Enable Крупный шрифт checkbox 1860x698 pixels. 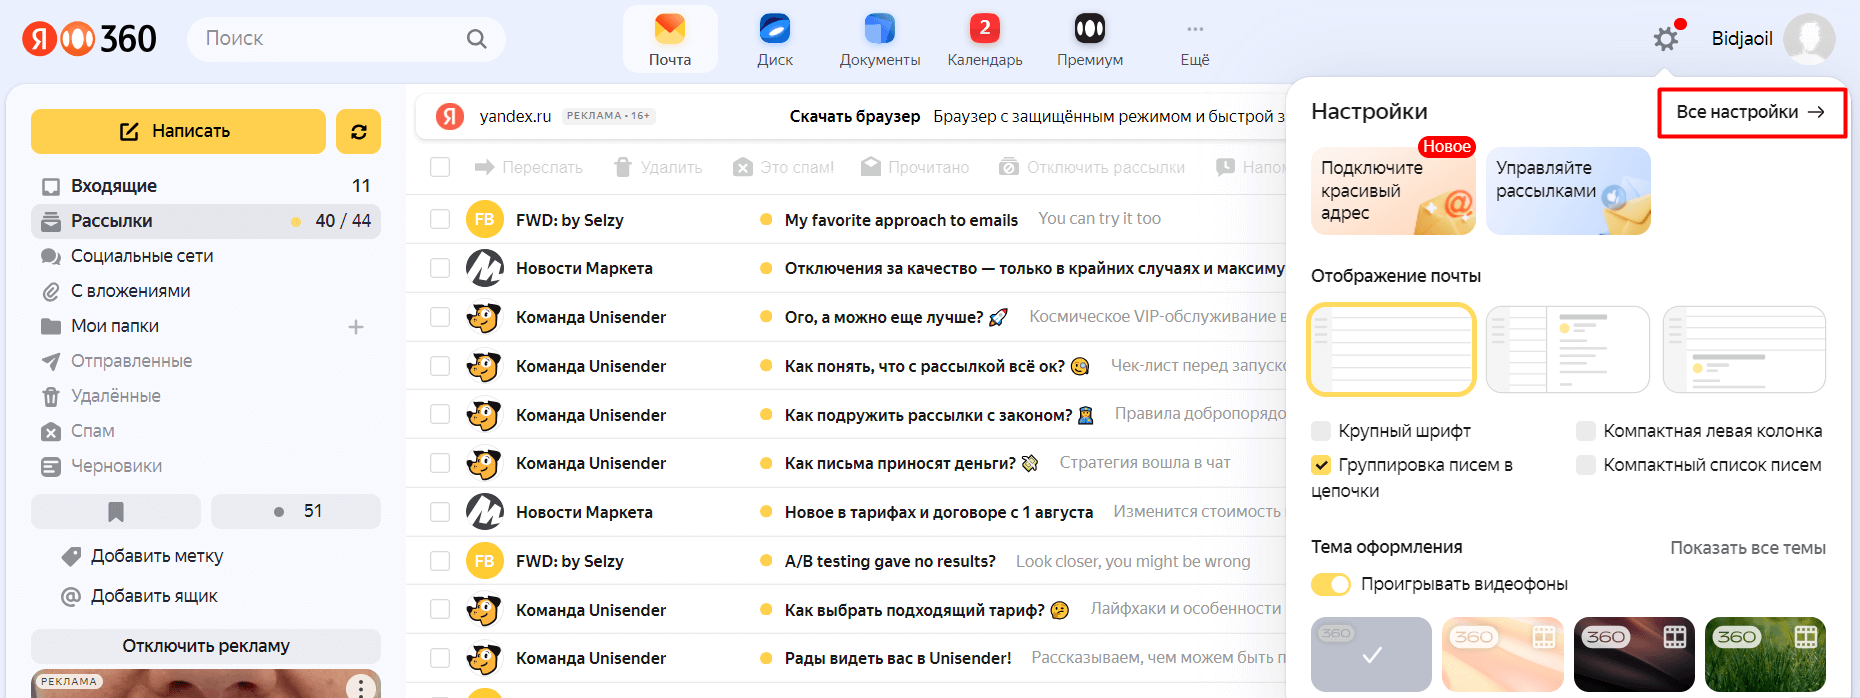click(x=1321, y=431)
